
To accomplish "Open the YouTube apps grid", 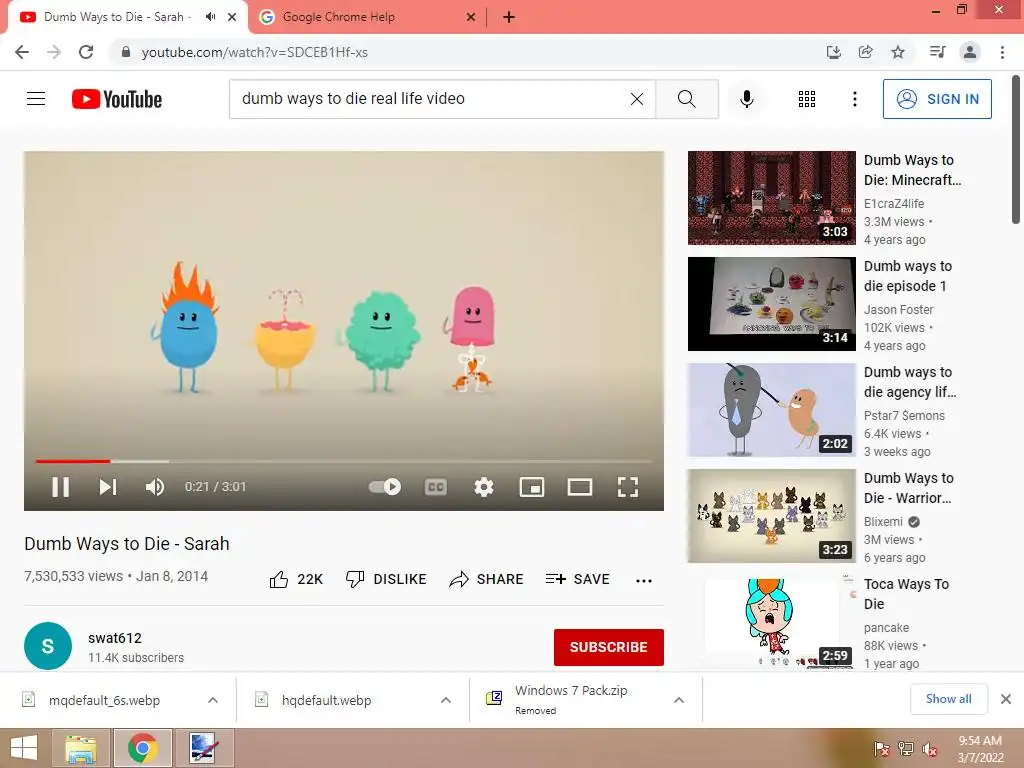I will [807, 99].
